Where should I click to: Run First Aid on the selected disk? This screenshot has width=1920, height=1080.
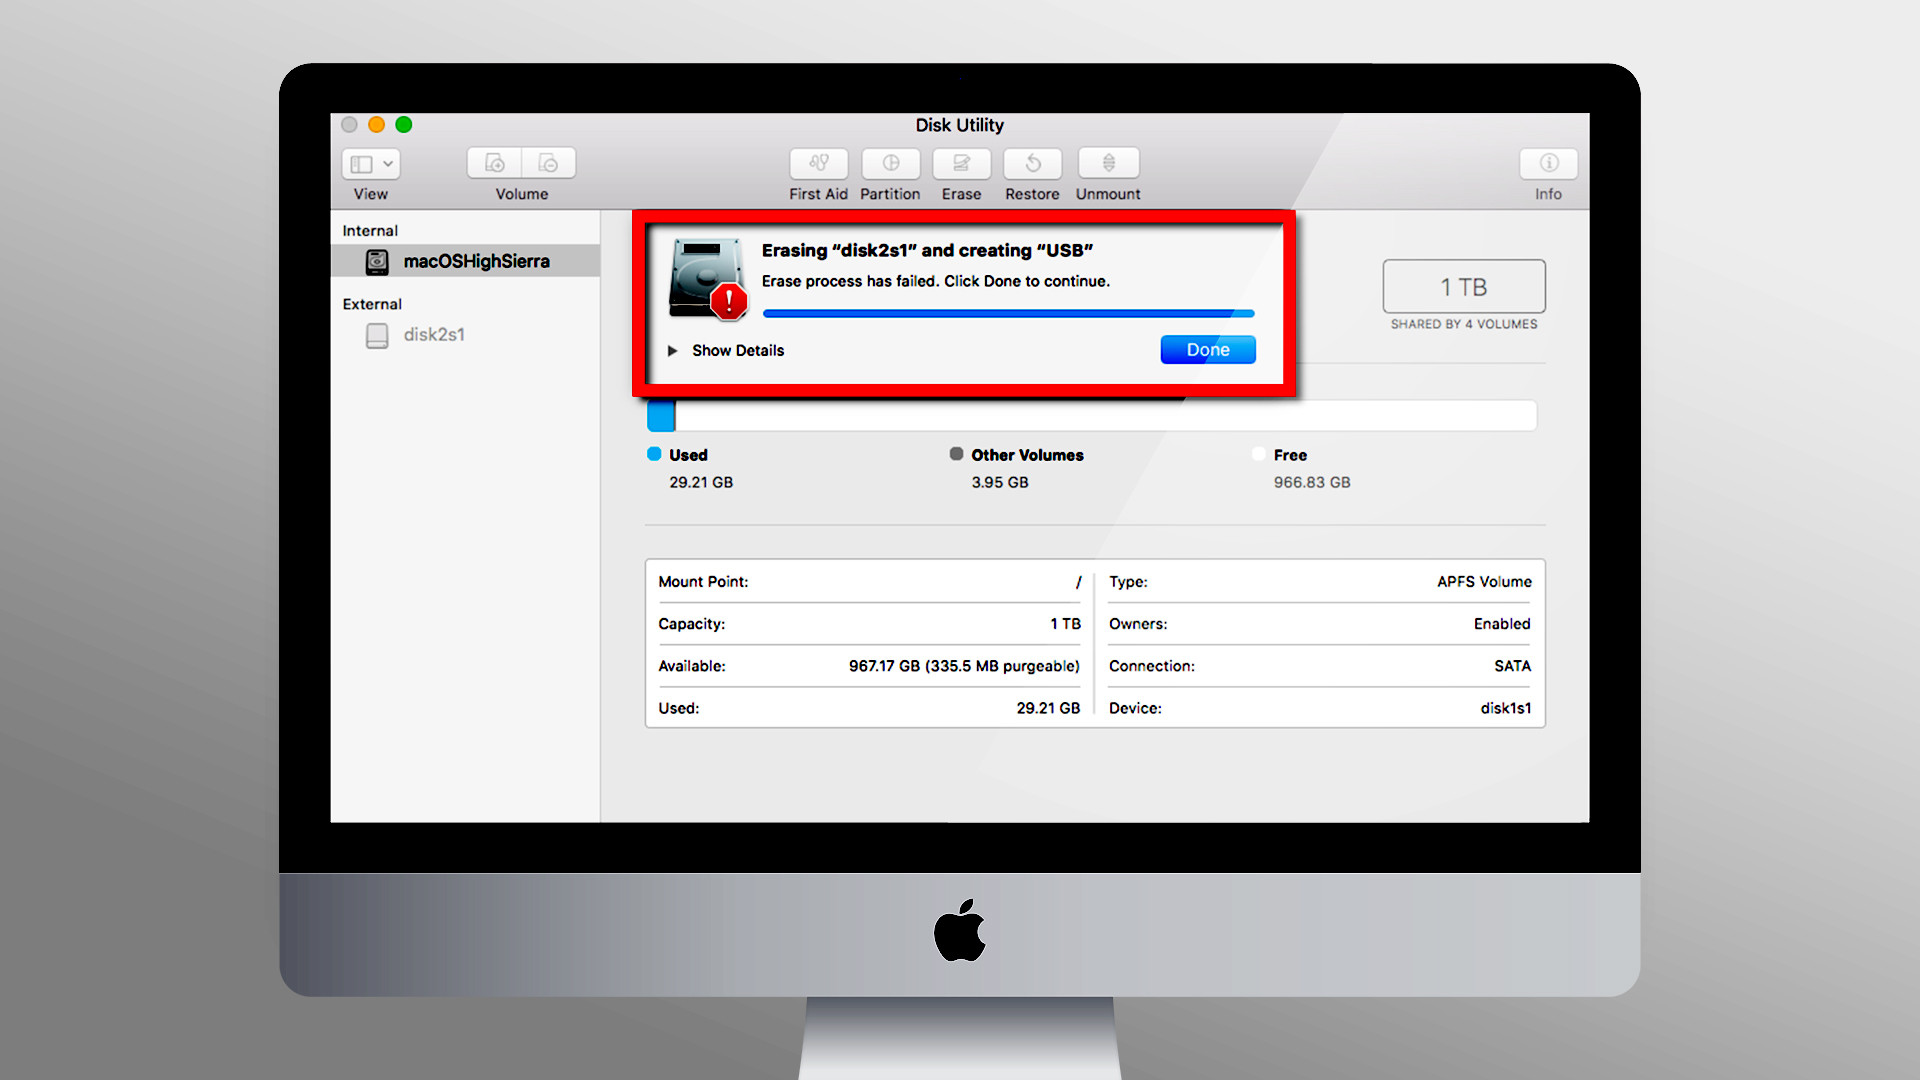point(818,170)
